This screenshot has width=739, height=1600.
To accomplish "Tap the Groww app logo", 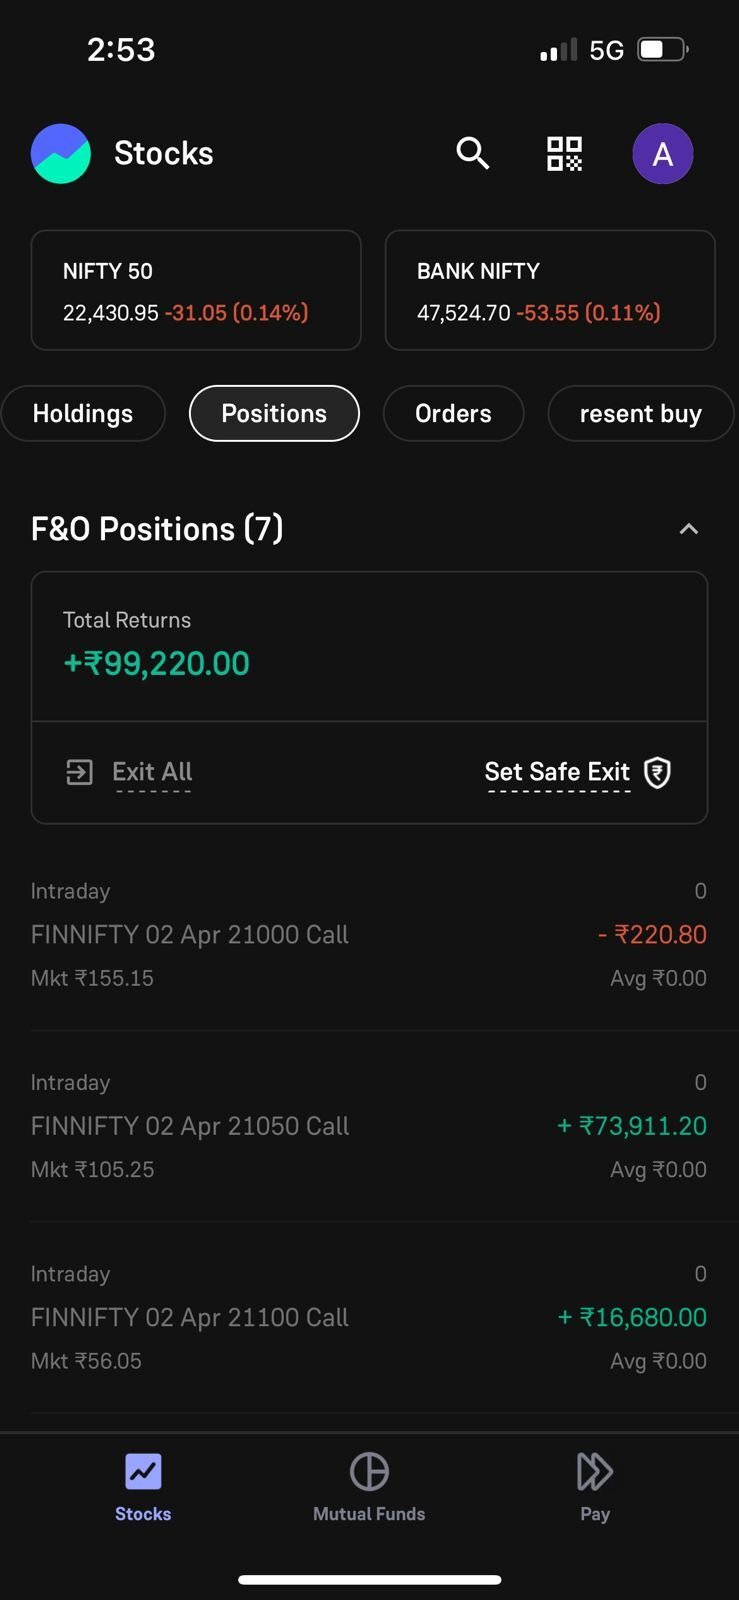I will [x=61, y=154].
